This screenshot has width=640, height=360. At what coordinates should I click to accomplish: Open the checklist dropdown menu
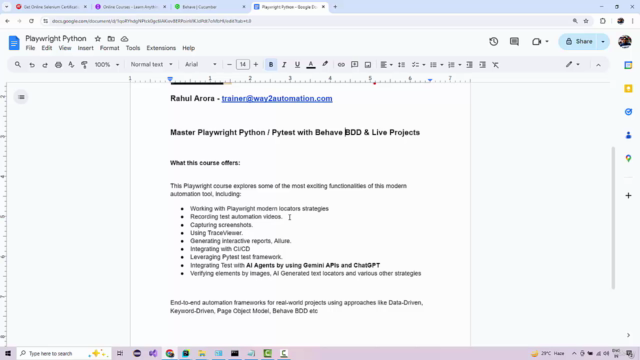click(418, 64)
